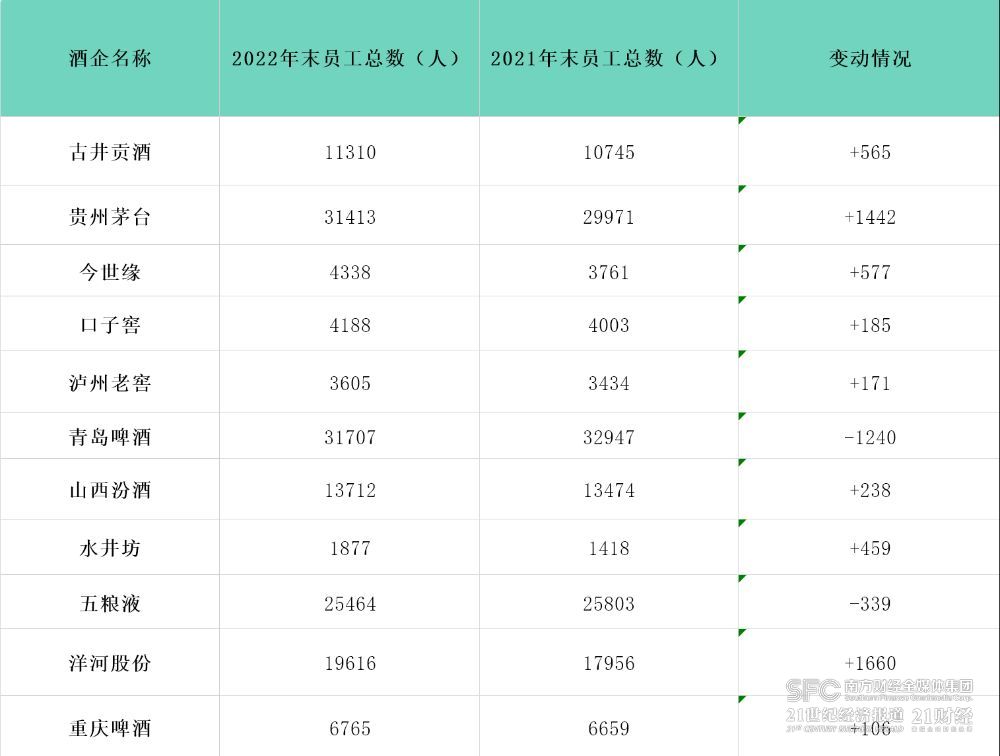Select the 2022年末员工总数 column header
The image size is (1000, 756).
click(348, 58)
